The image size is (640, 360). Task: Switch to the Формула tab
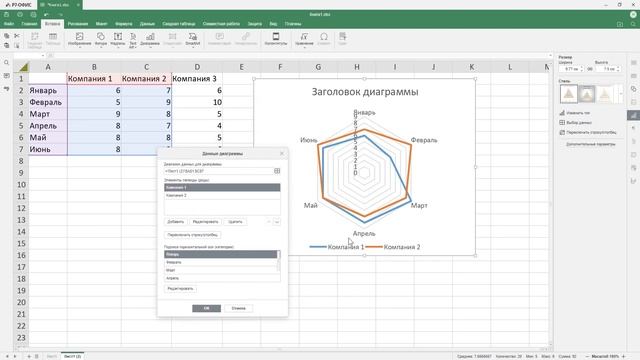tap(123, 24)
